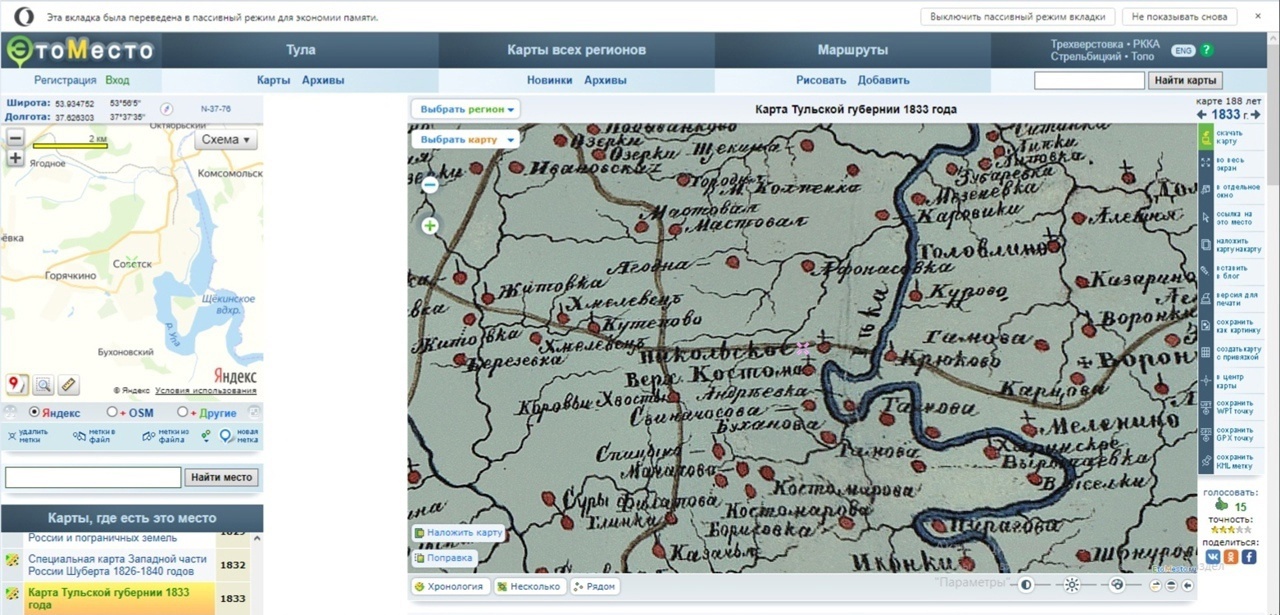The width and height of the screenshot is (1280, 615).
Task: Open the Маршруты menu tab
Action: (852, 50)
